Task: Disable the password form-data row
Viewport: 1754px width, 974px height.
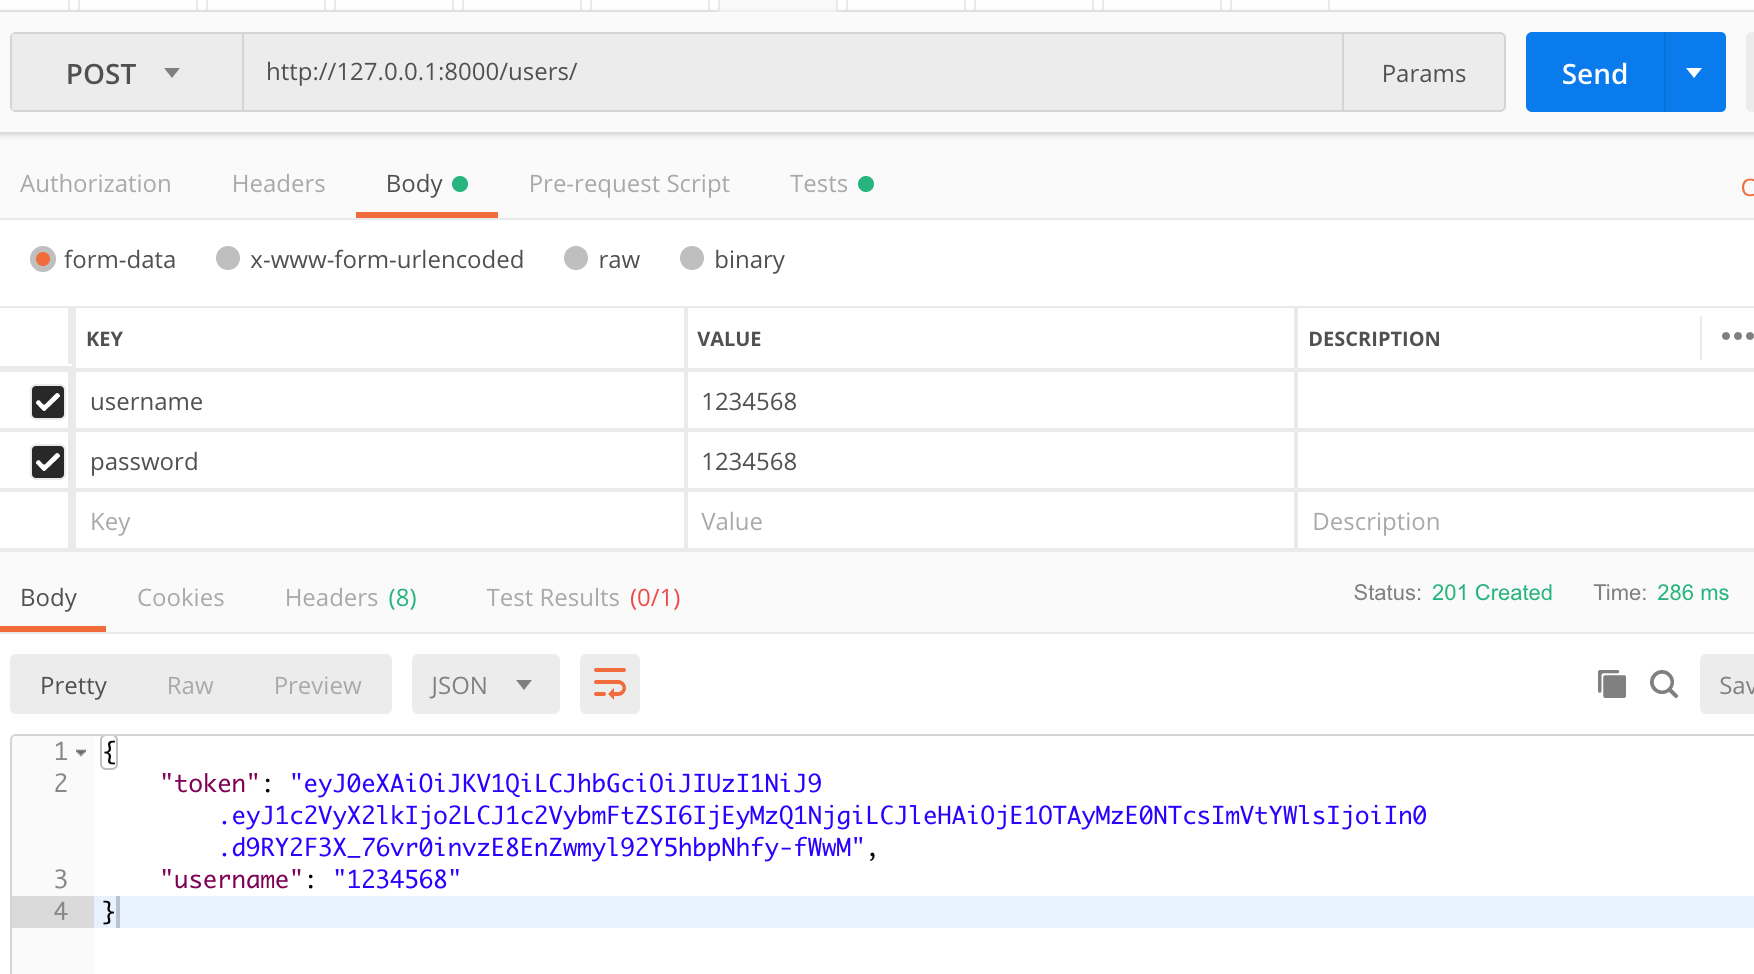Action: 48,461
